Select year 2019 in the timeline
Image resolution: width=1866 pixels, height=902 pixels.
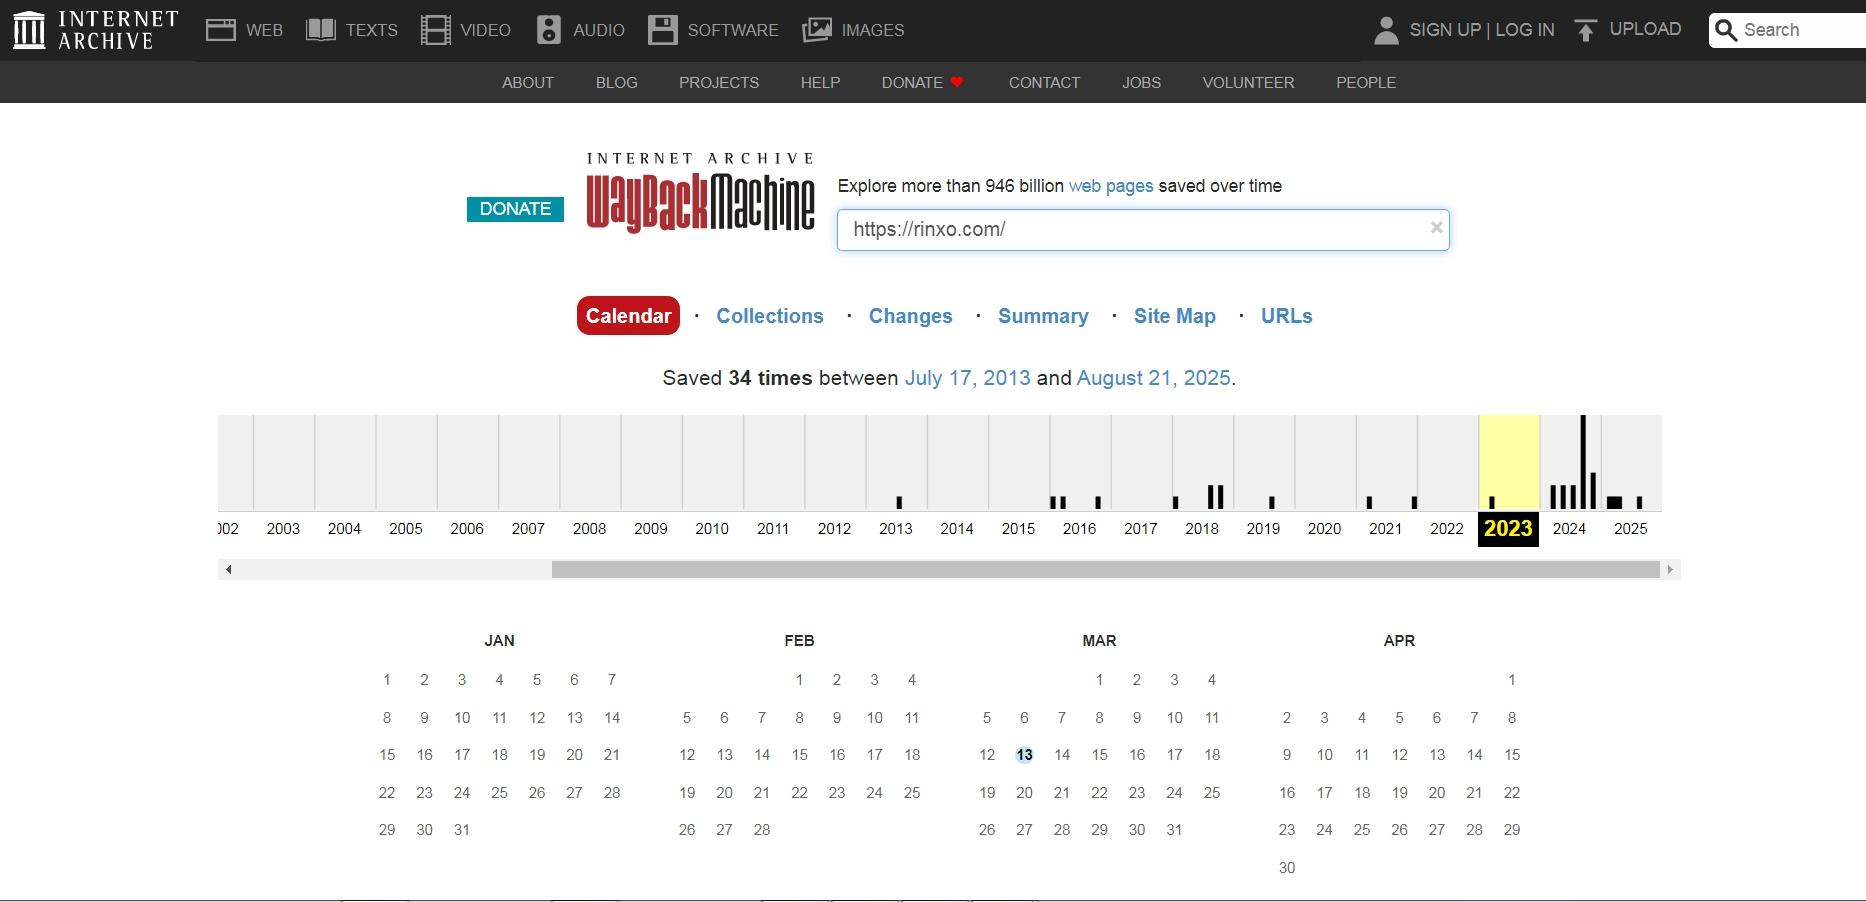pos(1263,528)
